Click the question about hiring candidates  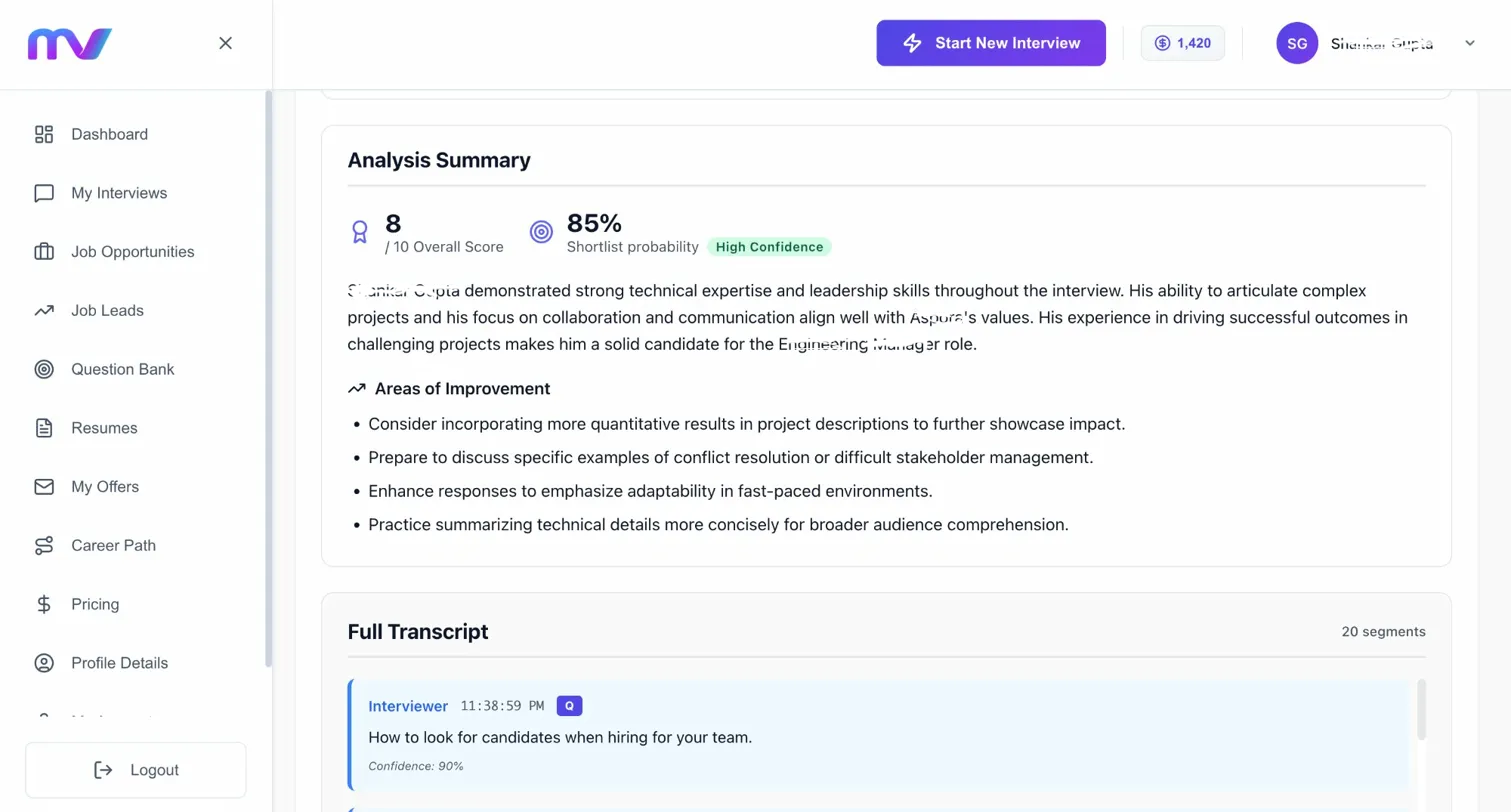tap(560, 738)
